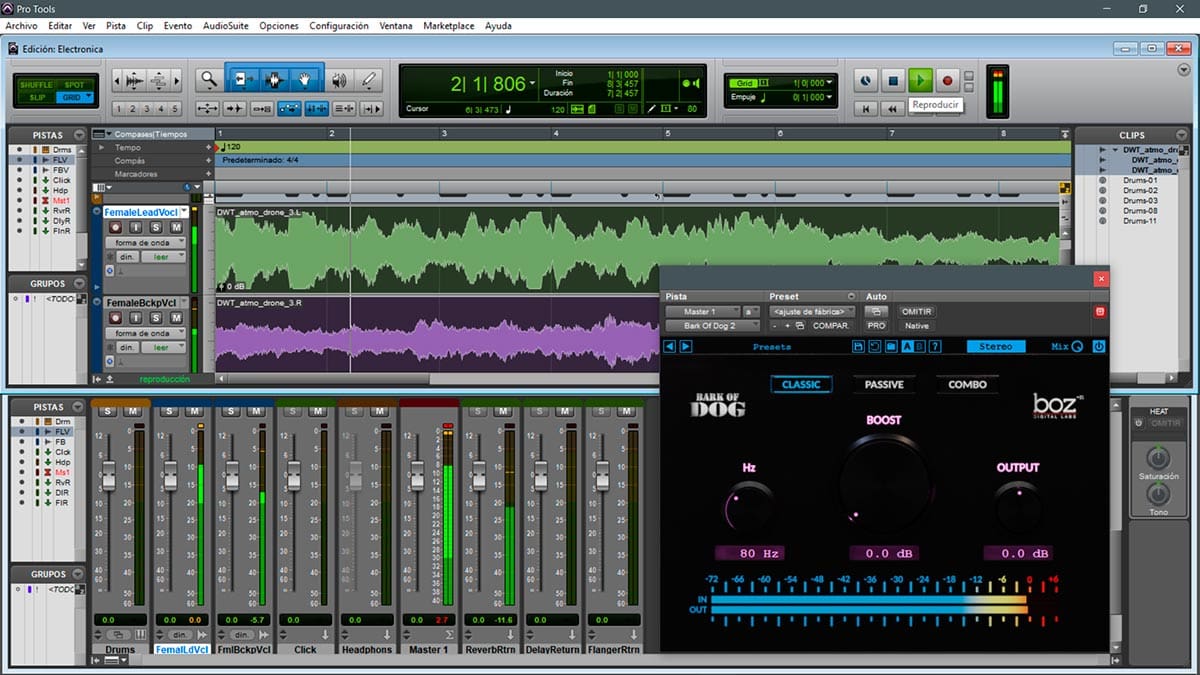Toggle Bark of Dog power button
Viewport: 1200px width, 675px height.
pyautogui.click(x=1099, y=346)
